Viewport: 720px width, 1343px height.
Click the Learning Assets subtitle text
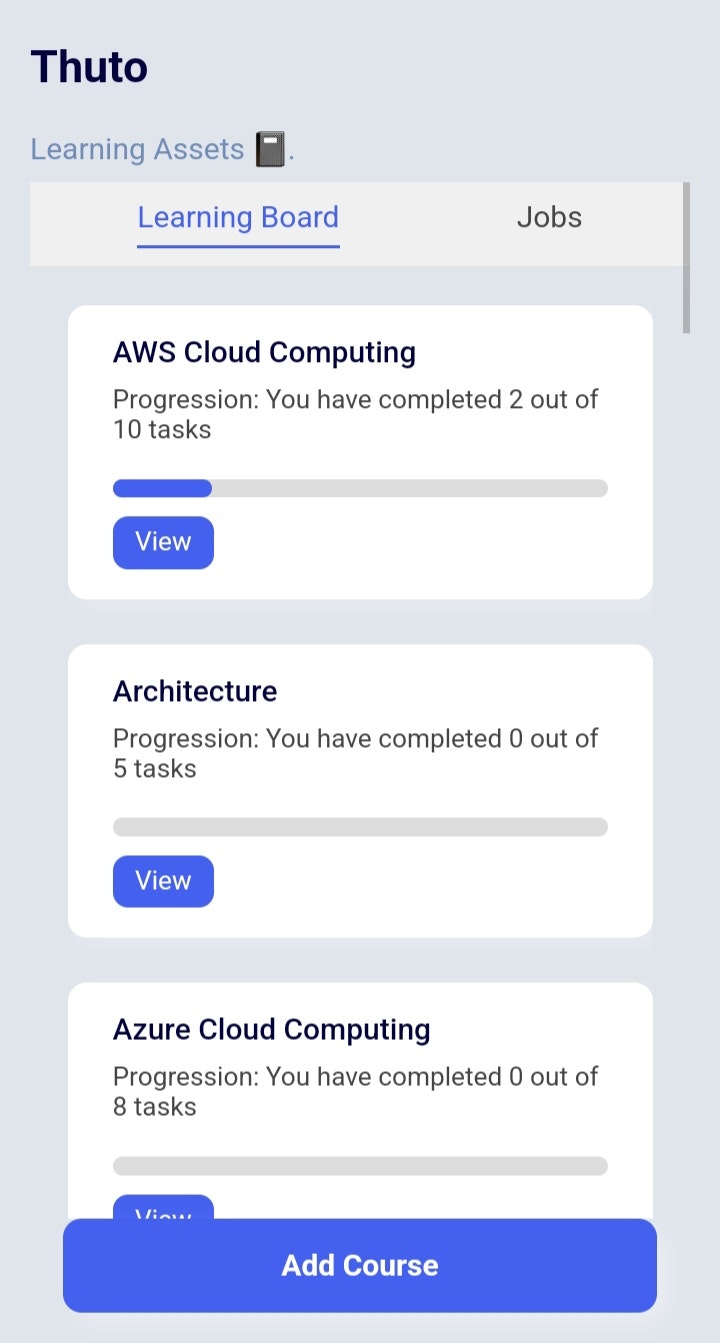pos(137,150)
